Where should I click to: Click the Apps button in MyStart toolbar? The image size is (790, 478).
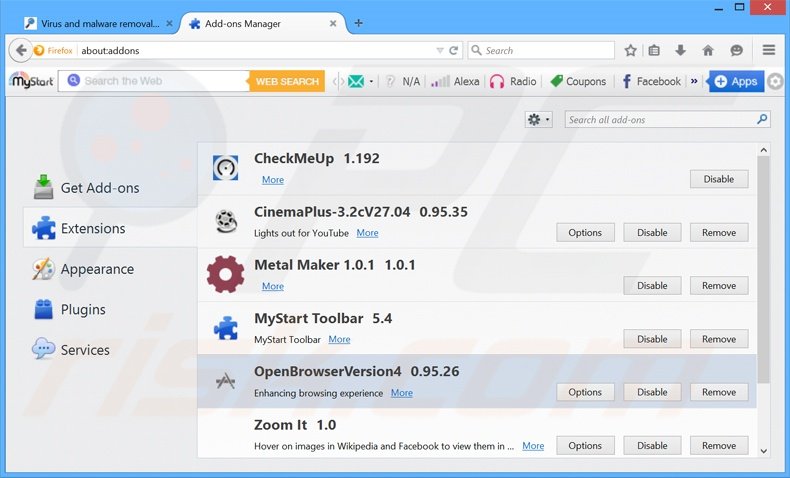(736, 82)
